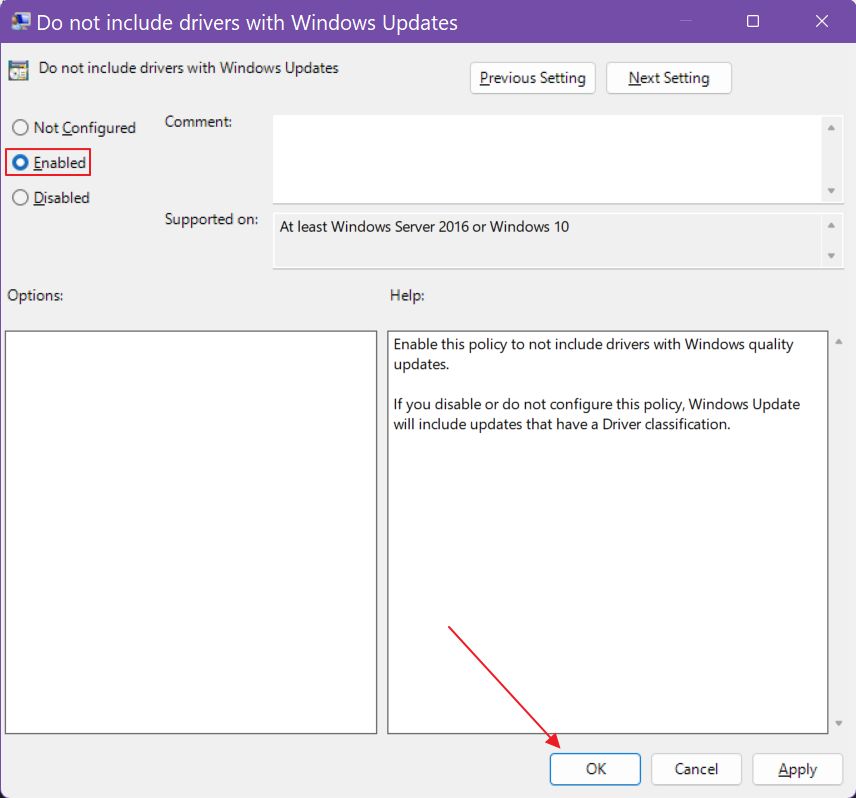Click the Comment box scroll down arrow
The image size is (856, 798).
pyautogui.click(x=831, y=190)
